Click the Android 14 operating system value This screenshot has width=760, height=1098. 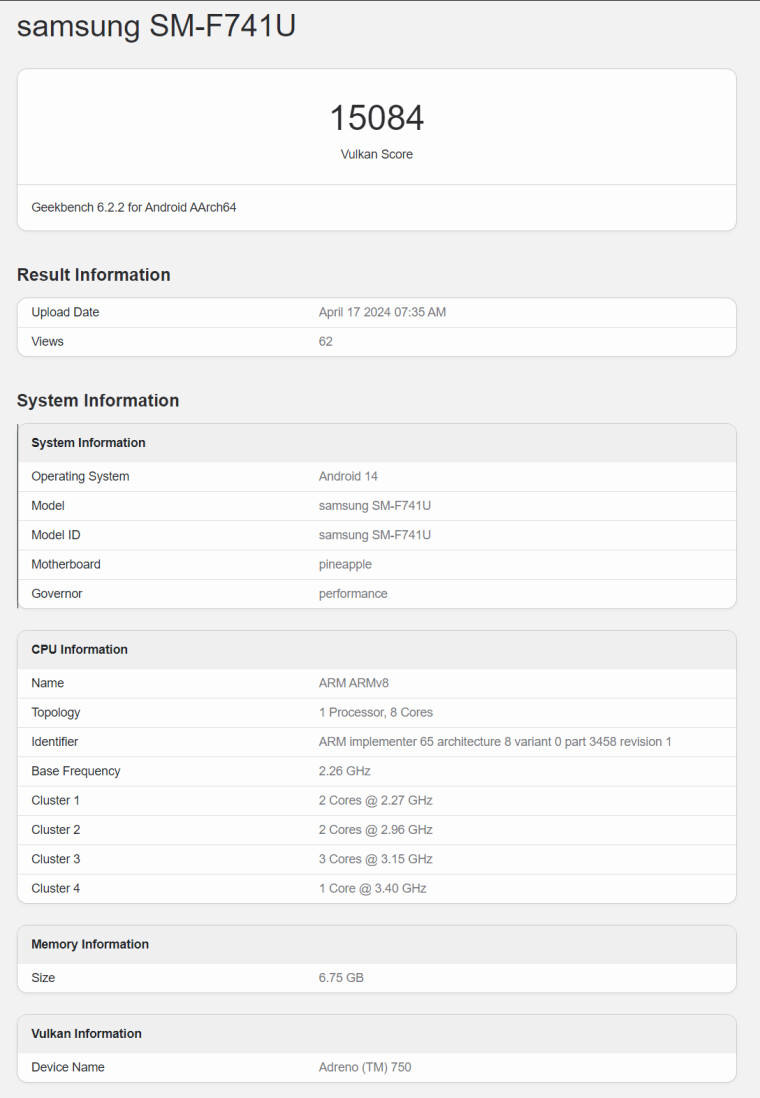[348, 476]
